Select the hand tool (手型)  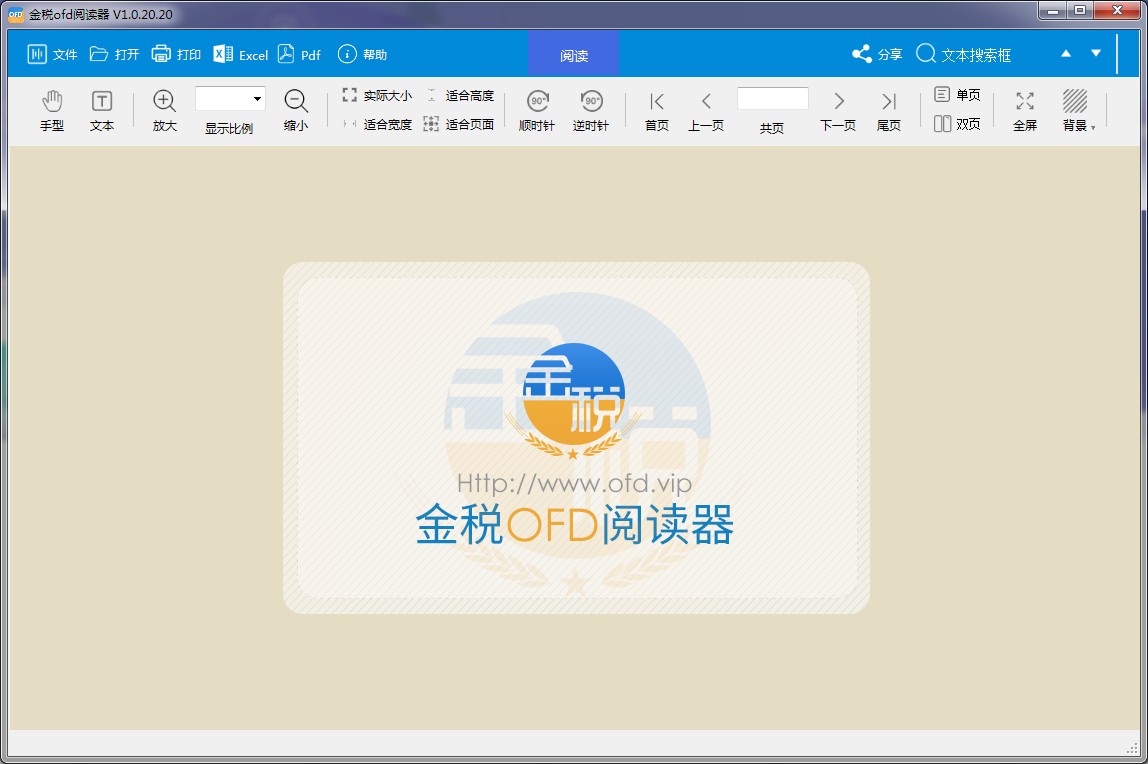tap(51, 109)
